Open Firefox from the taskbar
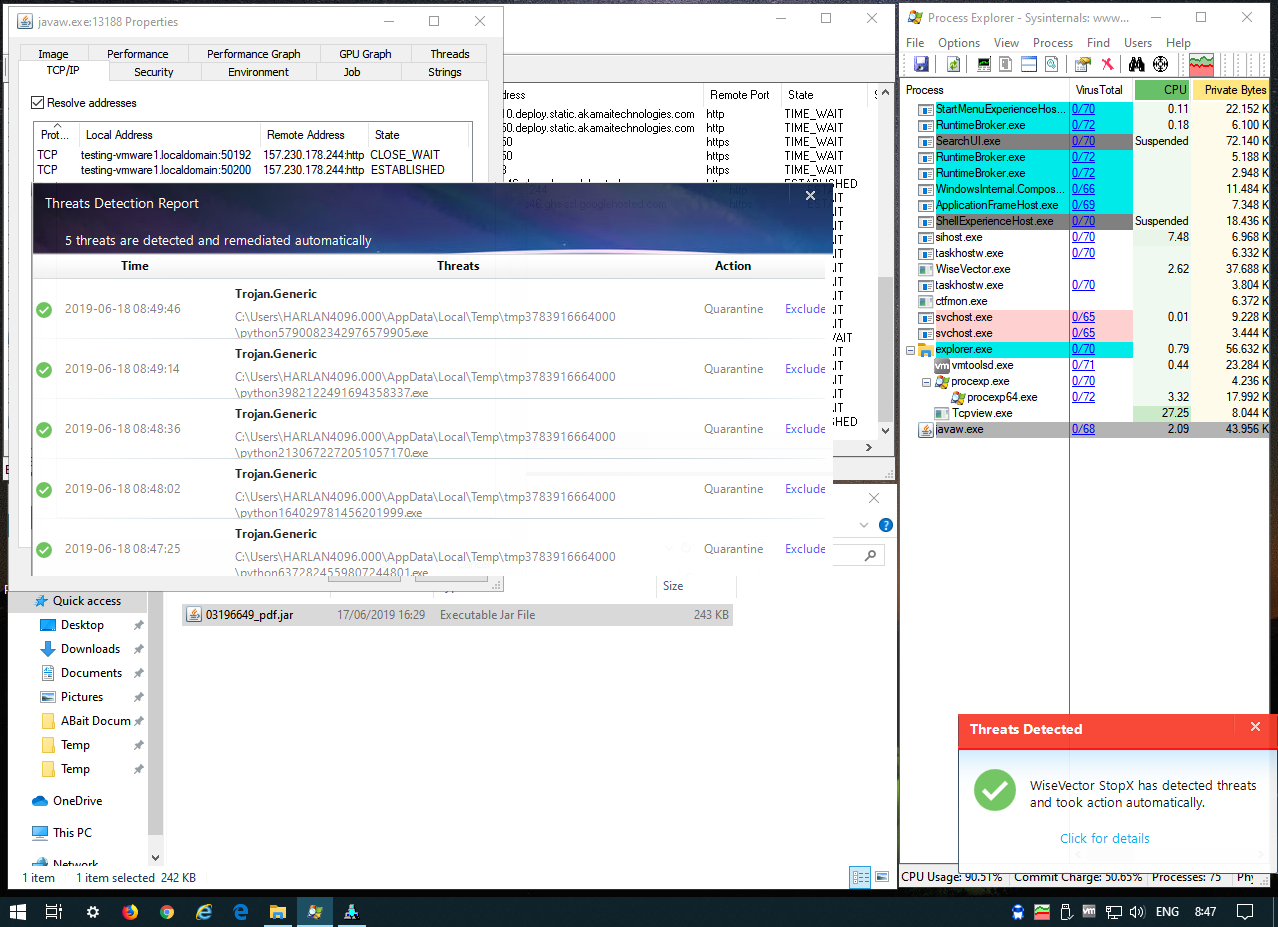Viewport: 1278px width, 927px height. [130, 912]
